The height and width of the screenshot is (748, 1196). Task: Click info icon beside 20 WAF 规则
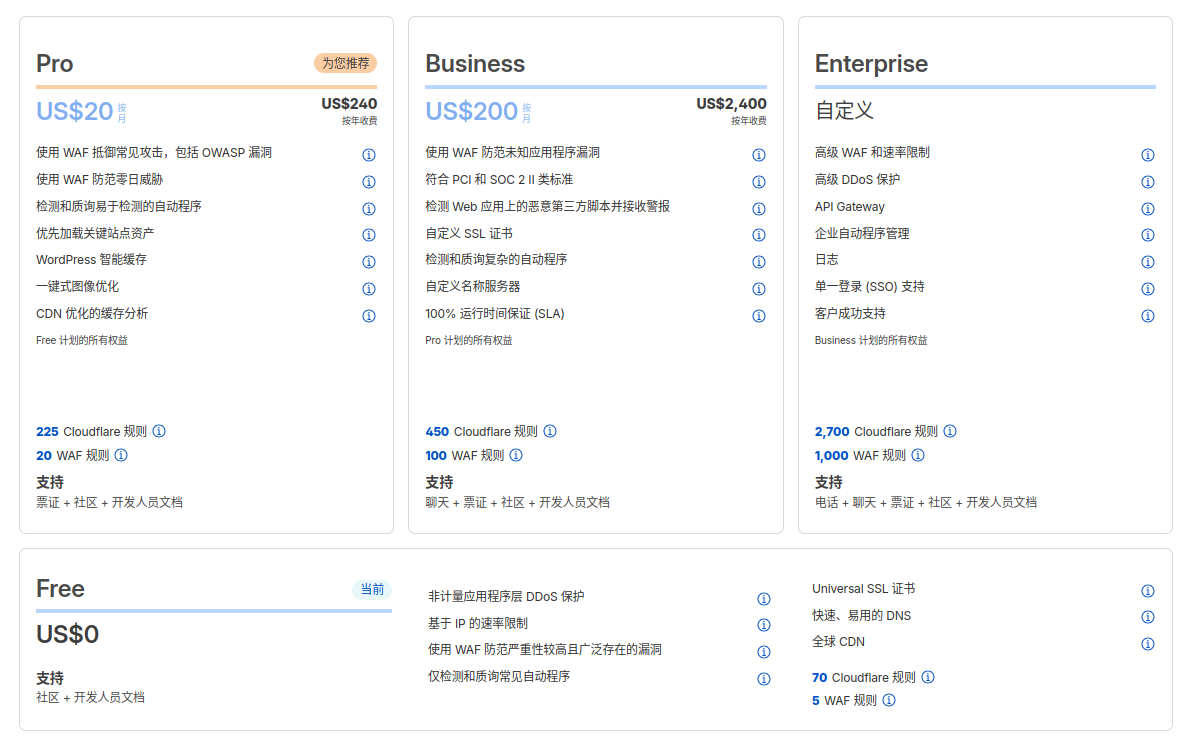point(121,455)
